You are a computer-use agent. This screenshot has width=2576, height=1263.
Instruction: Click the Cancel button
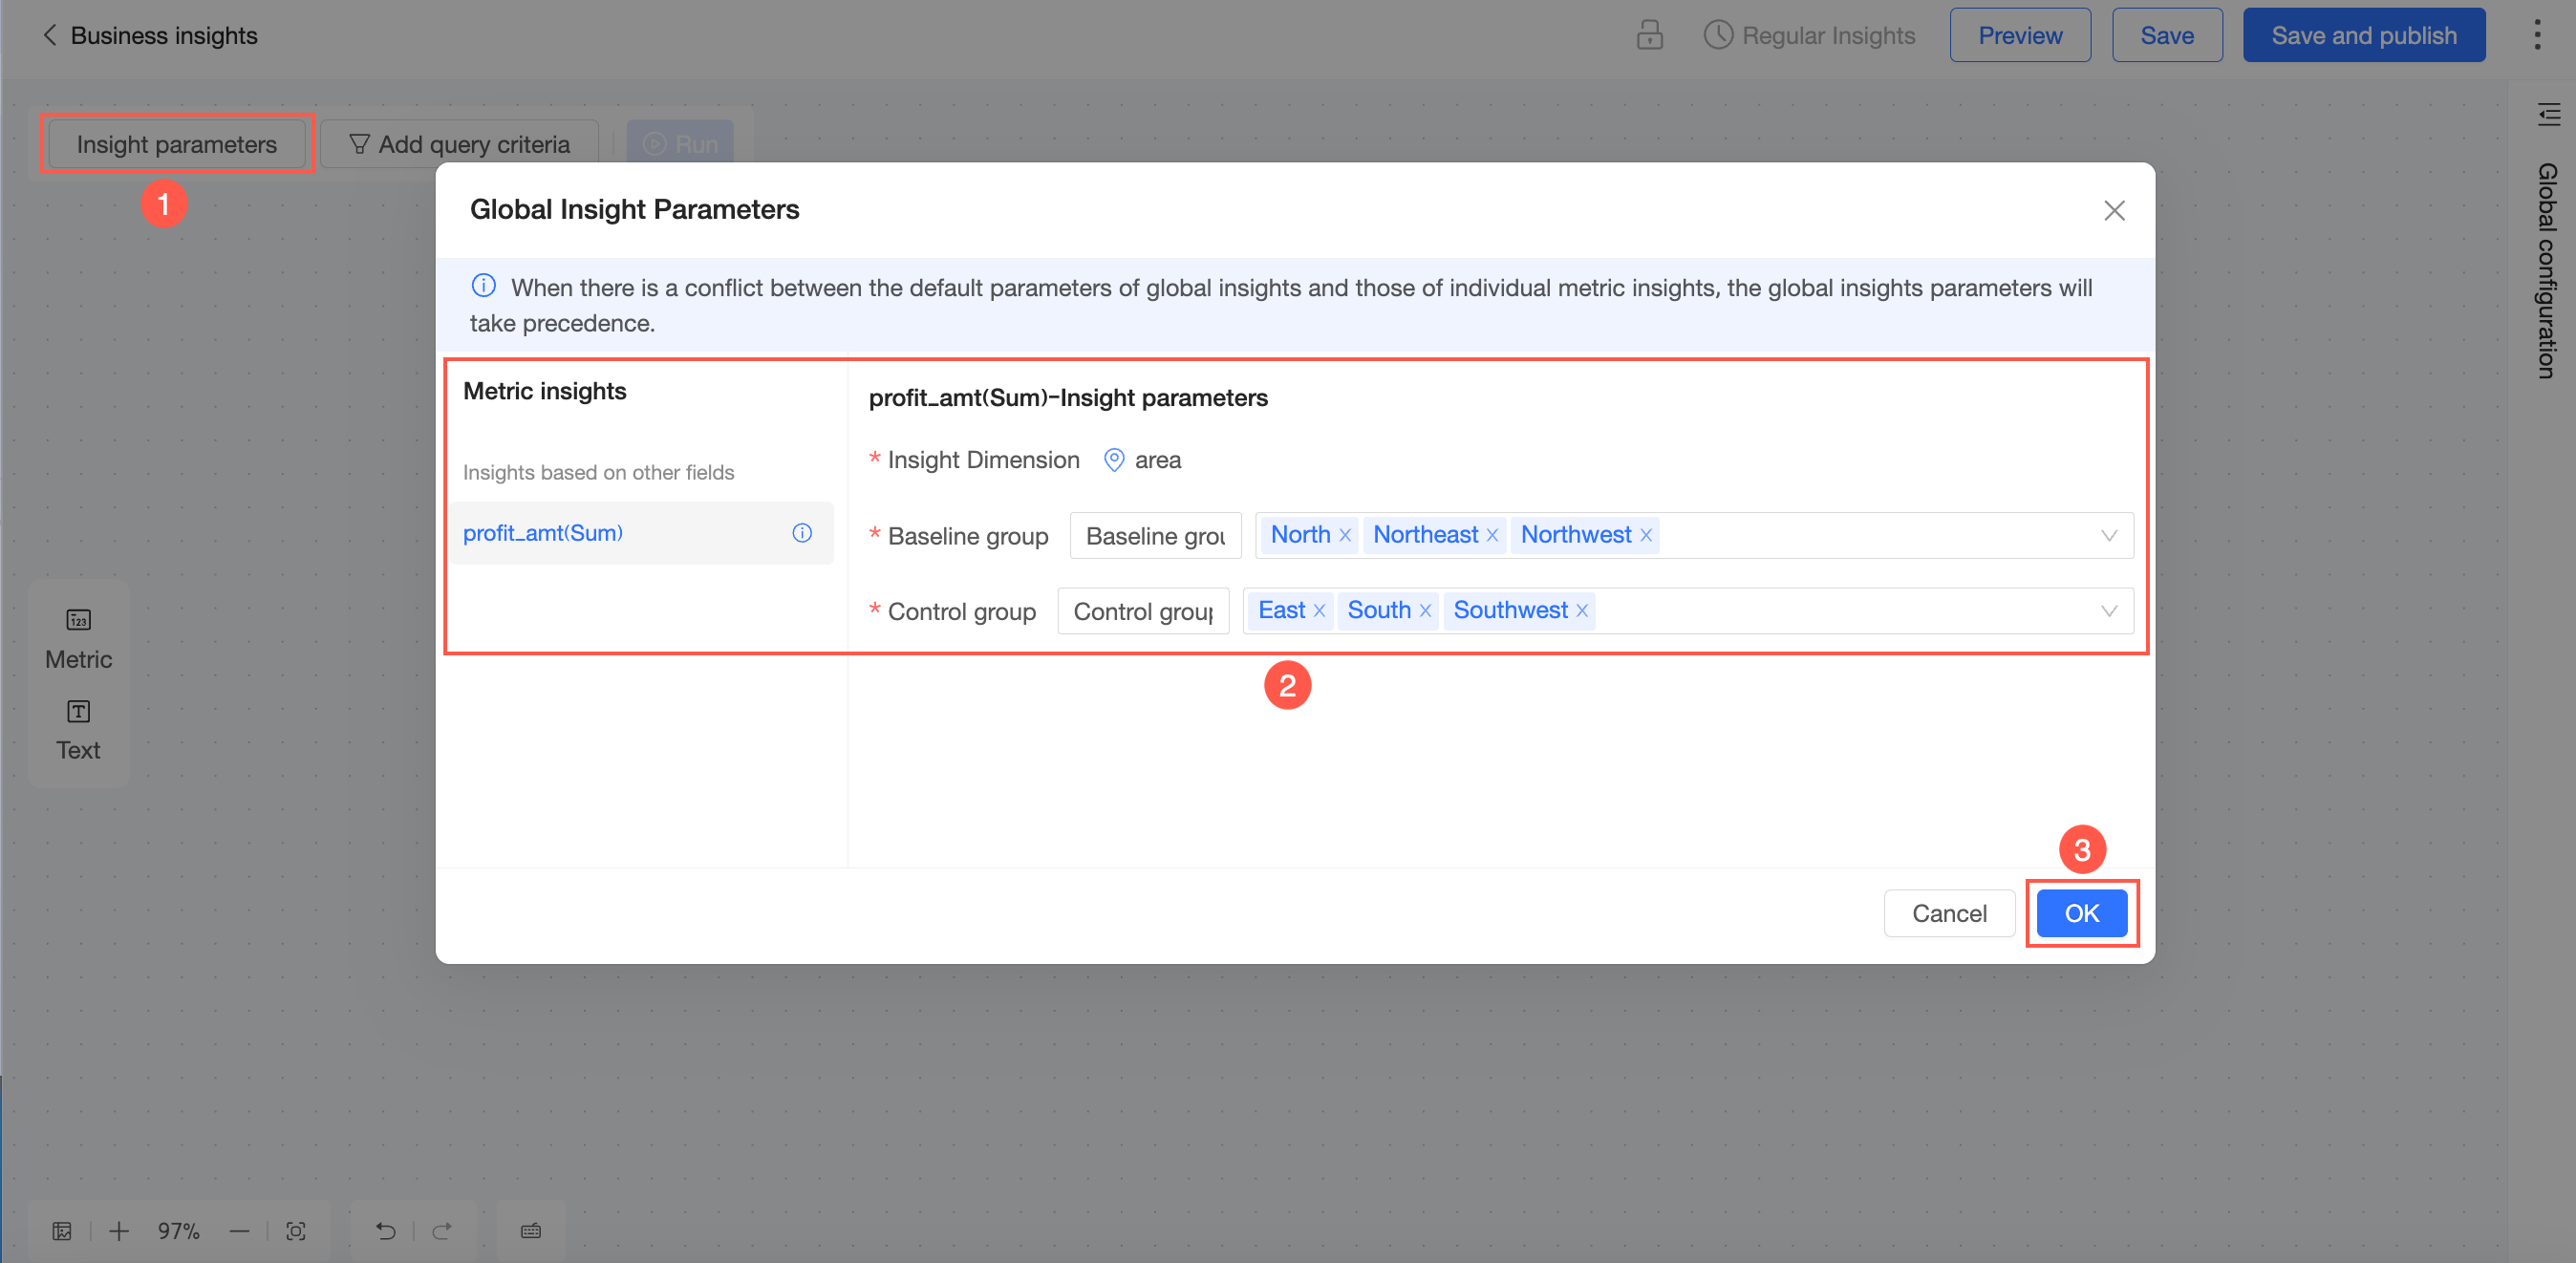click(1948, 913)
